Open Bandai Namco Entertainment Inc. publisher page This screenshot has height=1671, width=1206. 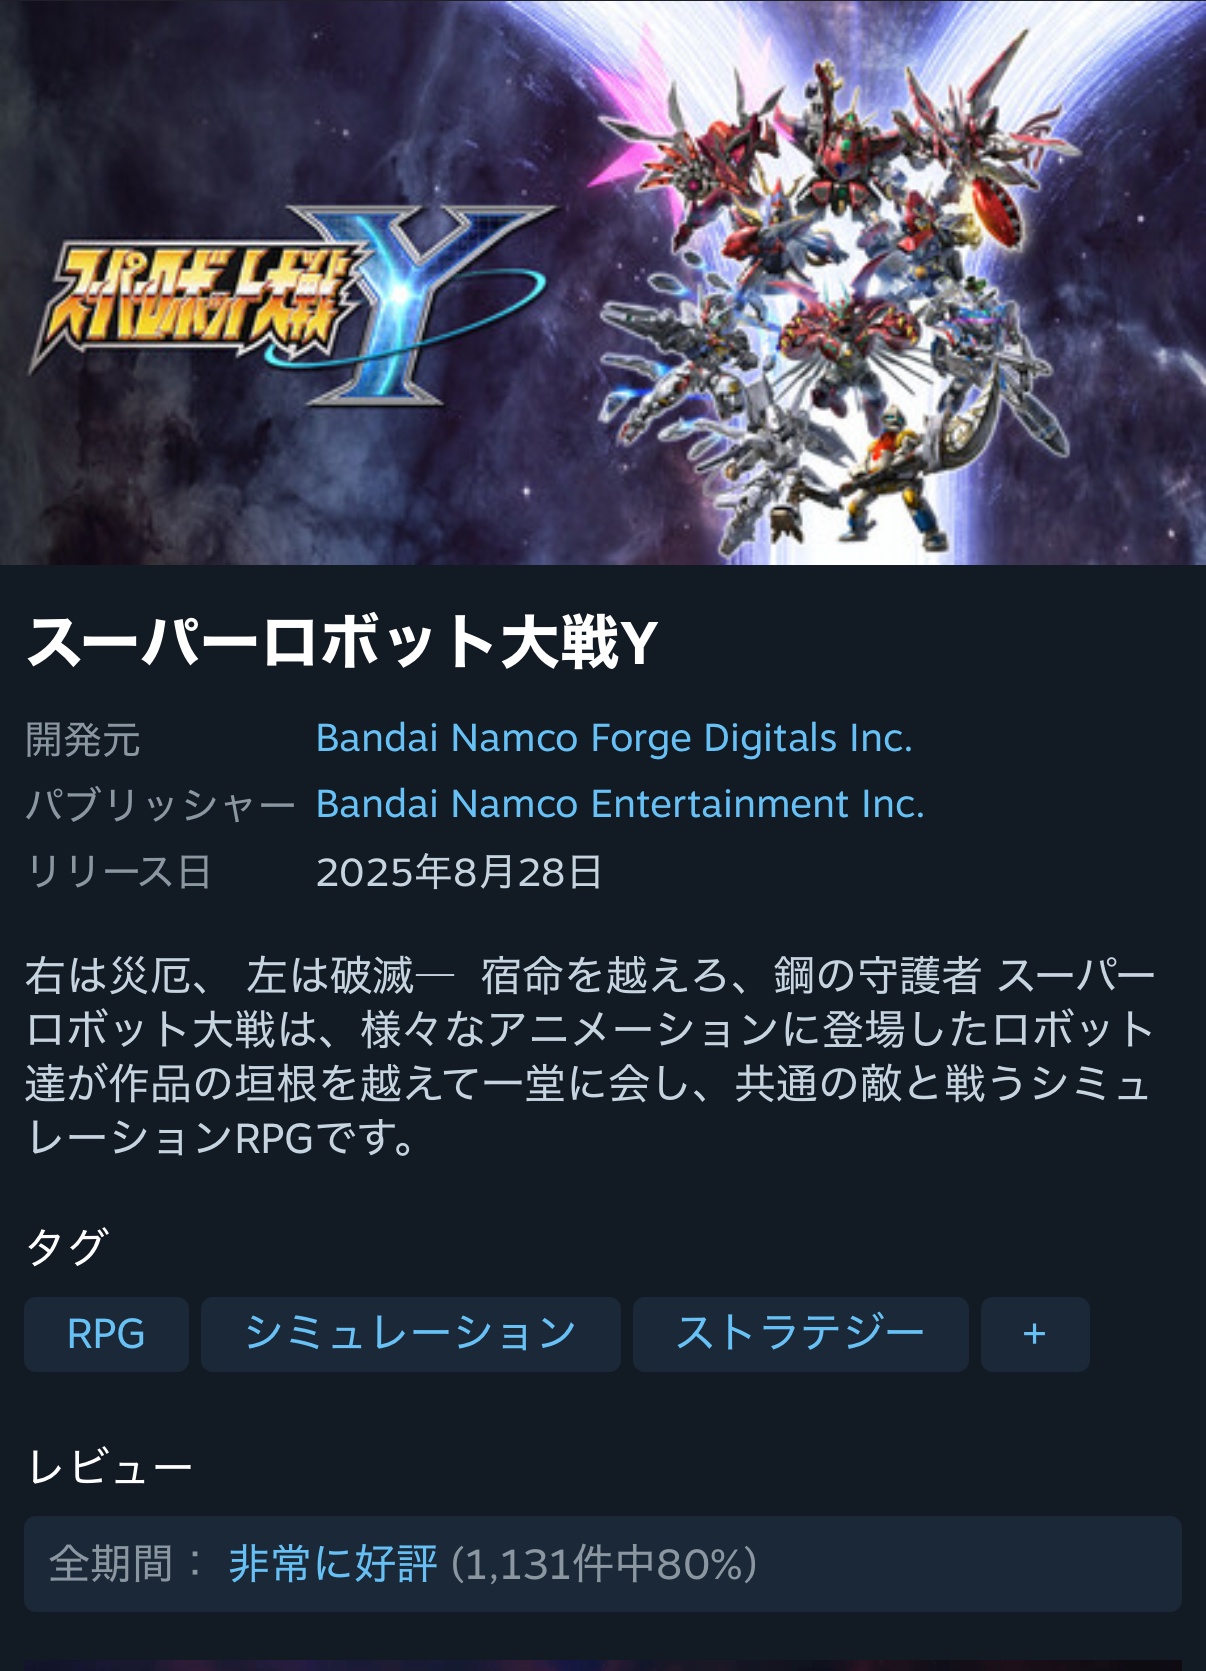(x=620, y=804)
